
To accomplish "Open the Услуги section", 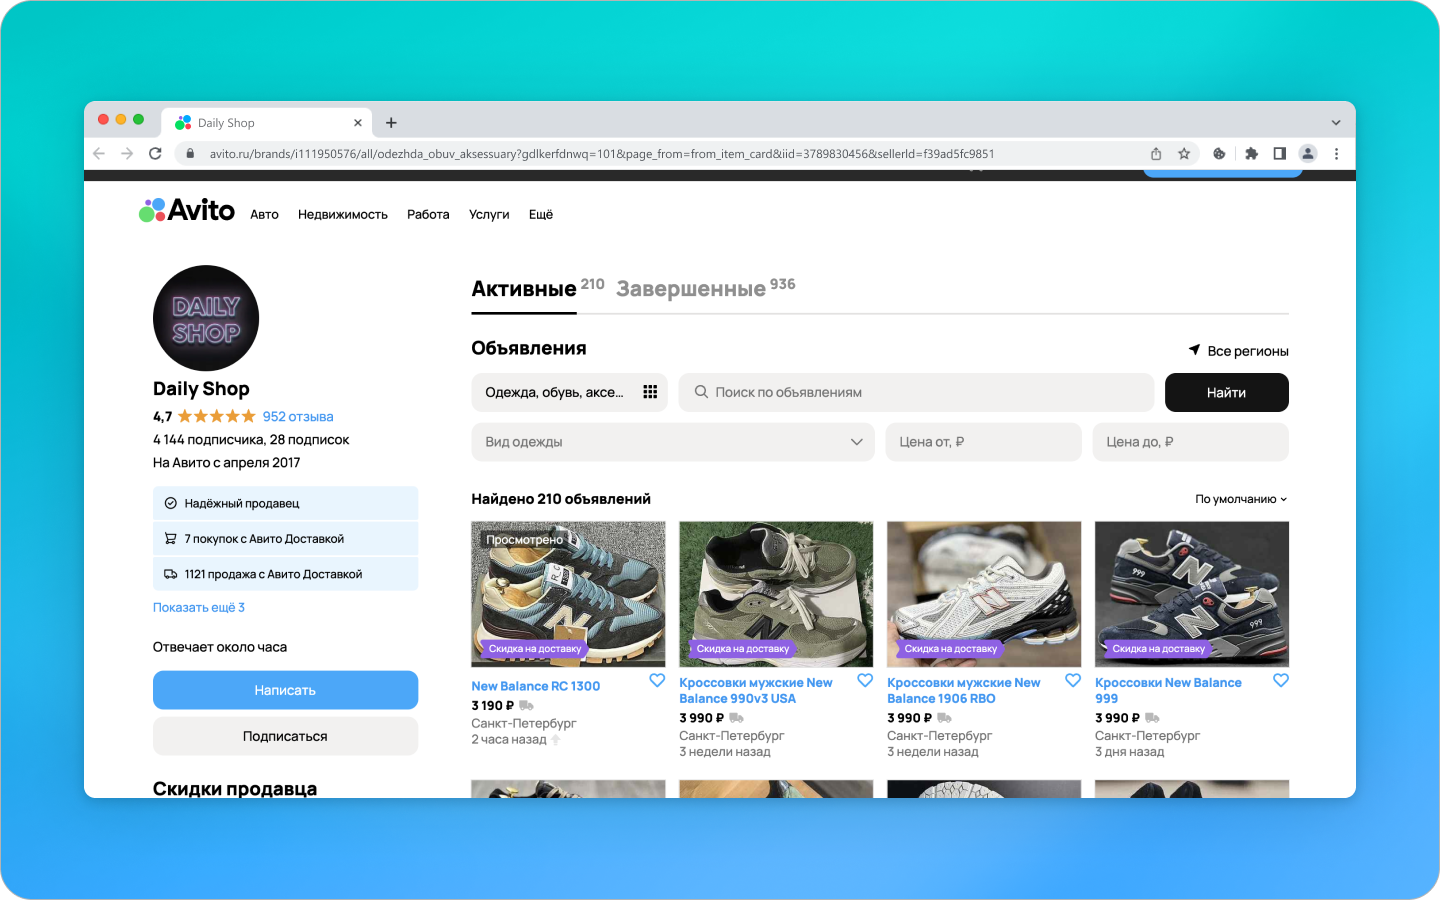I will pyautogui.click(x=489, y=214).
